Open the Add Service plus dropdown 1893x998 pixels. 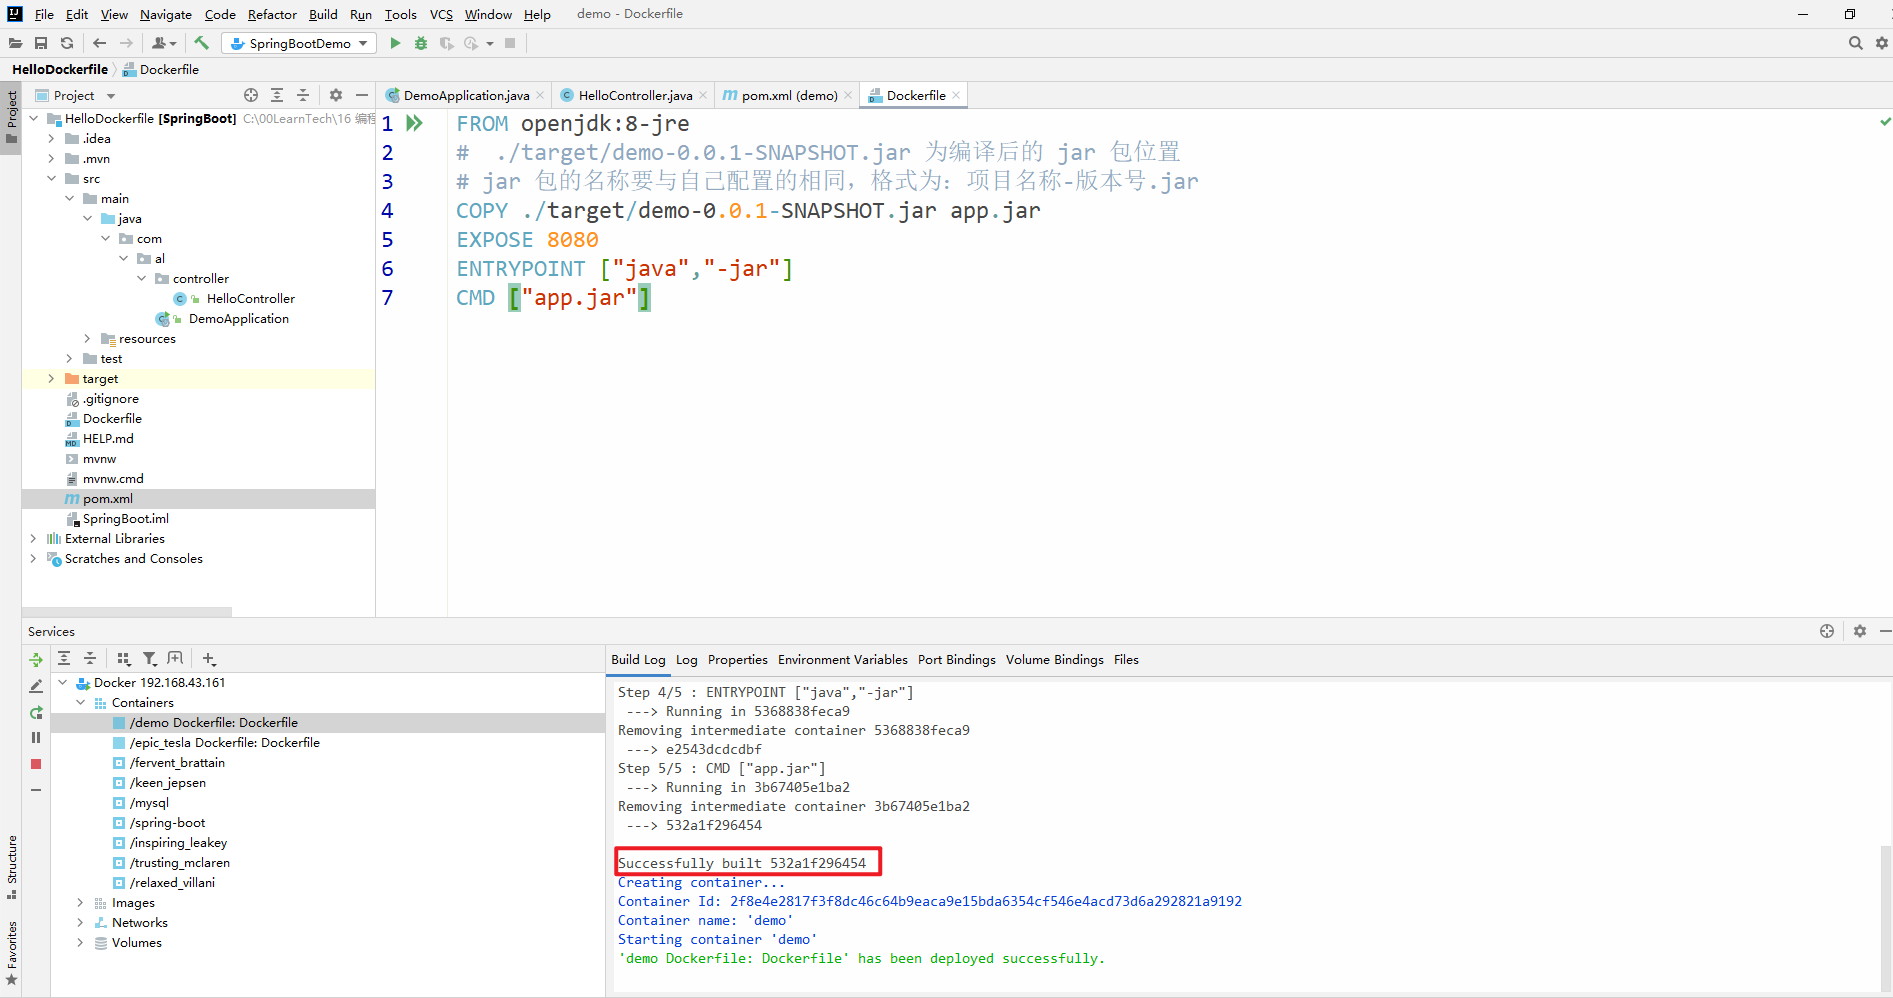pyautogui.click(x=209, y=658)
